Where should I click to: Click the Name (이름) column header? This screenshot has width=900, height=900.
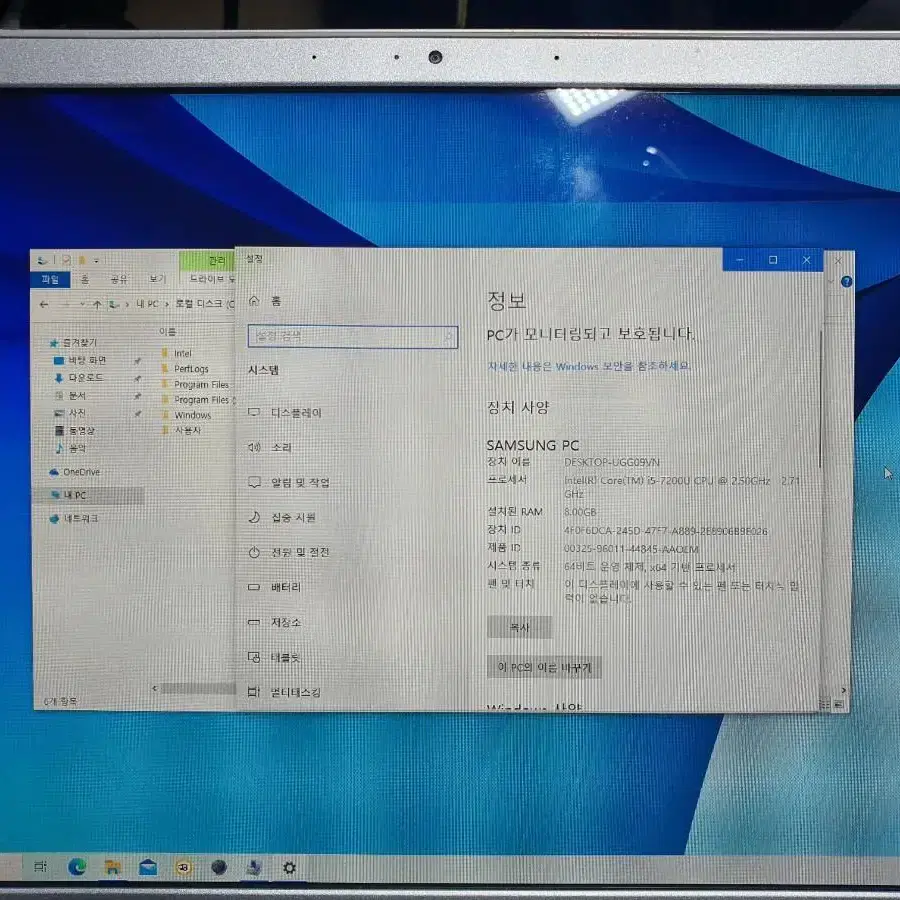(168, 332)
